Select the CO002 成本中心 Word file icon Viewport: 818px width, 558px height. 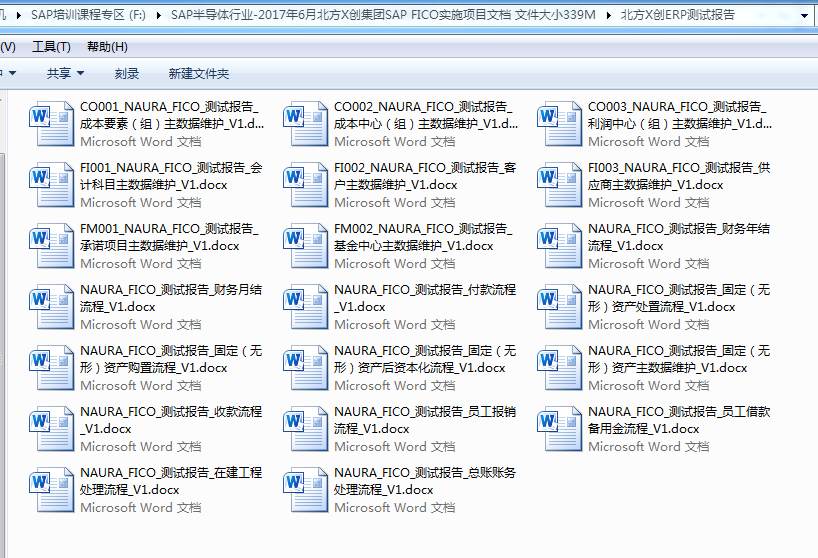pyautogui.click(x=305, y=124)
